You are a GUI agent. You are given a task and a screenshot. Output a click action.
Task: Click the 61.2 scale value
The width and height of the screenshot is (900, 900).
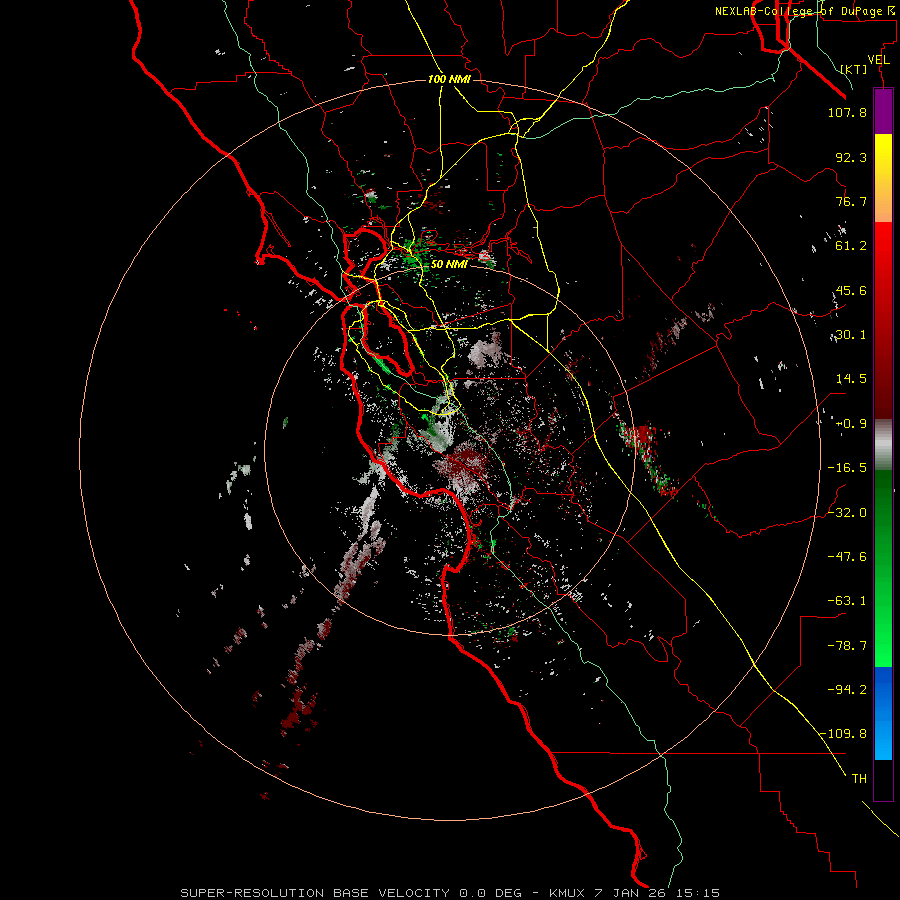pos(851,246)
